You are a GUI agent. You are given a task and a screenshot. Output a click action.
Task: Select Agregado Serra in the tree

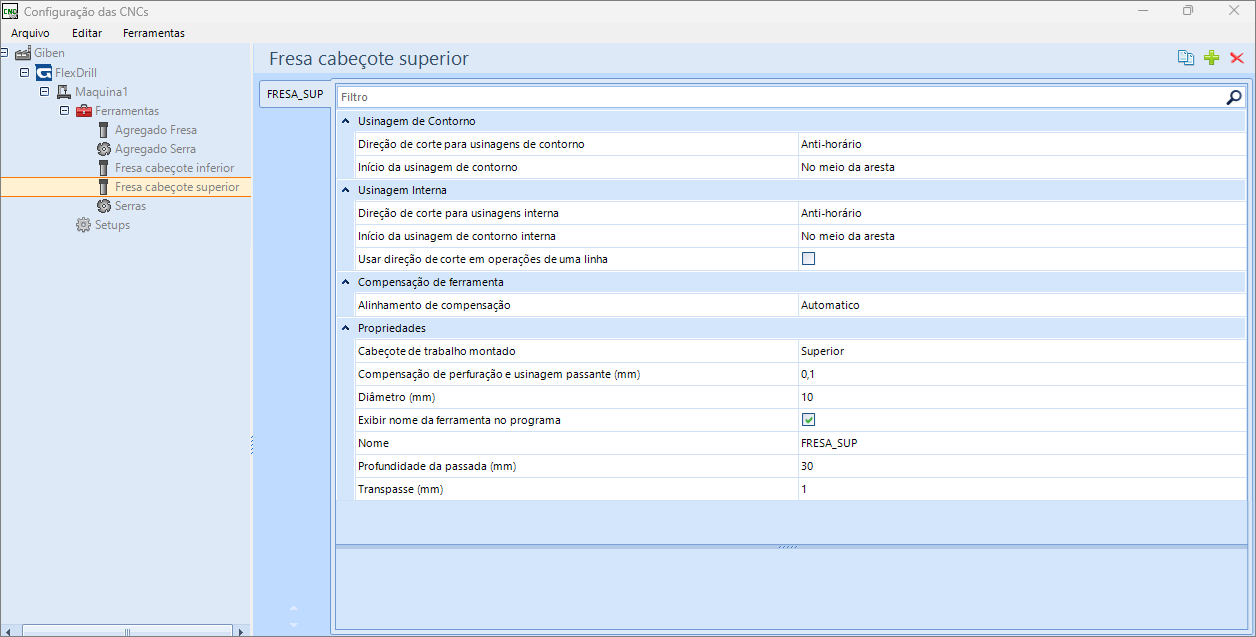coord(155,149)
